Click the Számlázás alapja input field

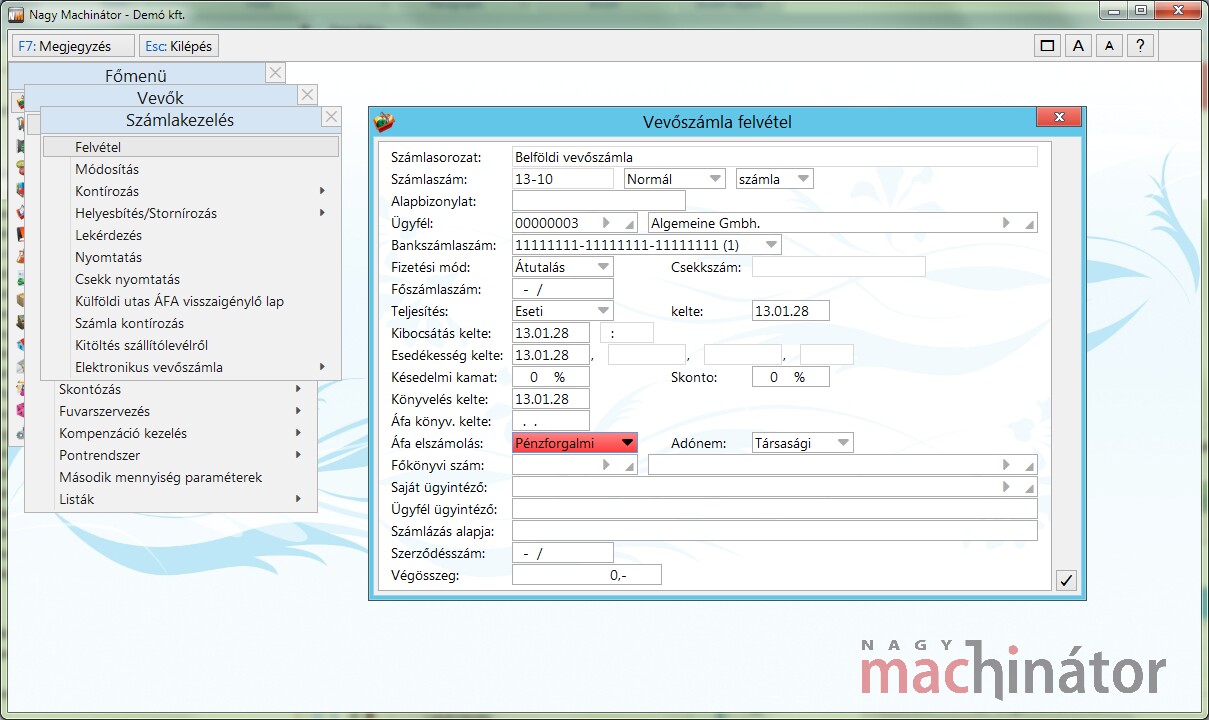[x=775, y=531]
